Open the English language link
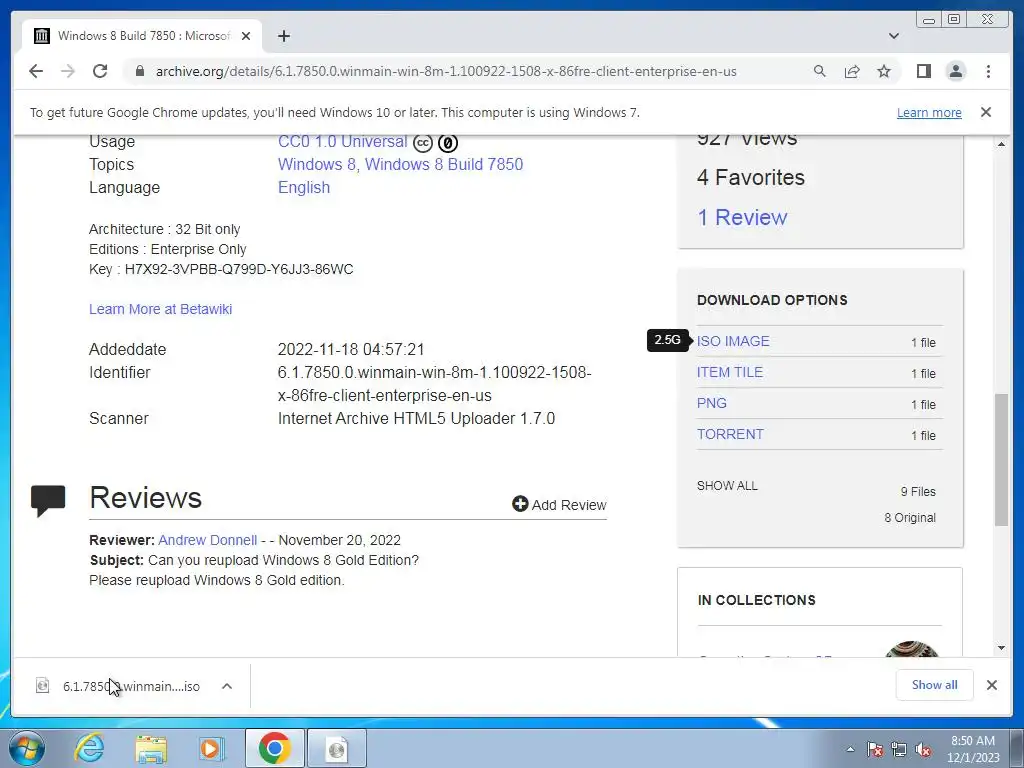The width and height of the screenshot is (1024, 768). click(x=304, y=187)
